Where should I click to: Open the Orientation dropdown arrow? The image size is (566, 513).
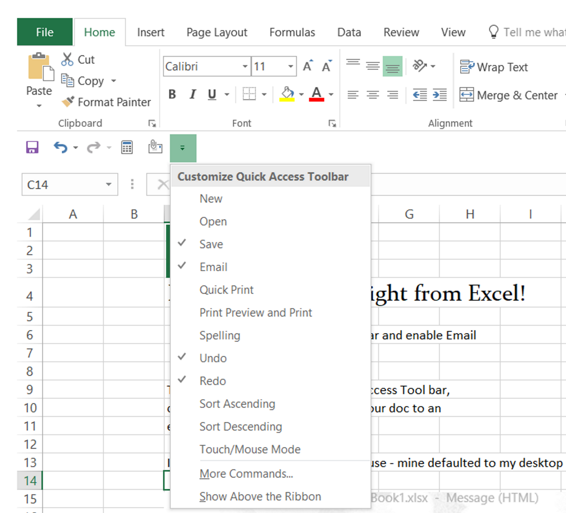(433, 66)
